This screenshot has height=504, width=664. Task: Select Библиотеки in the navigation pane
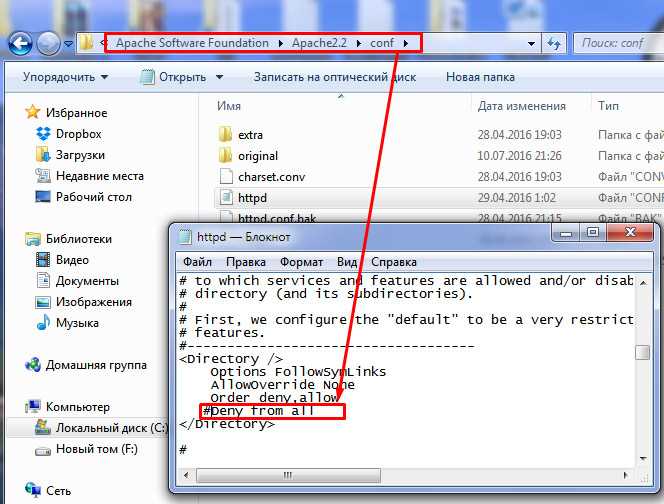click(79, 239)
